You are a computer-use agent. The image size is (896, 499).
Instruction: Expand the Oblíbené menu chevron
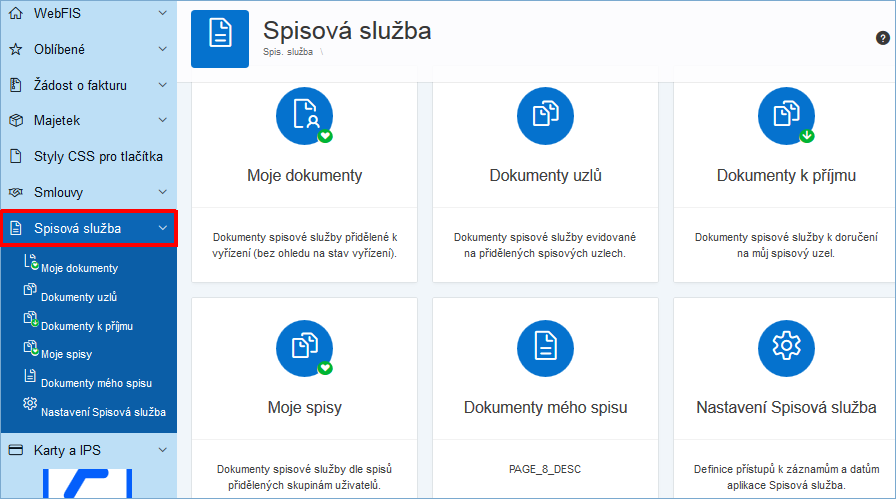(162, 49)
